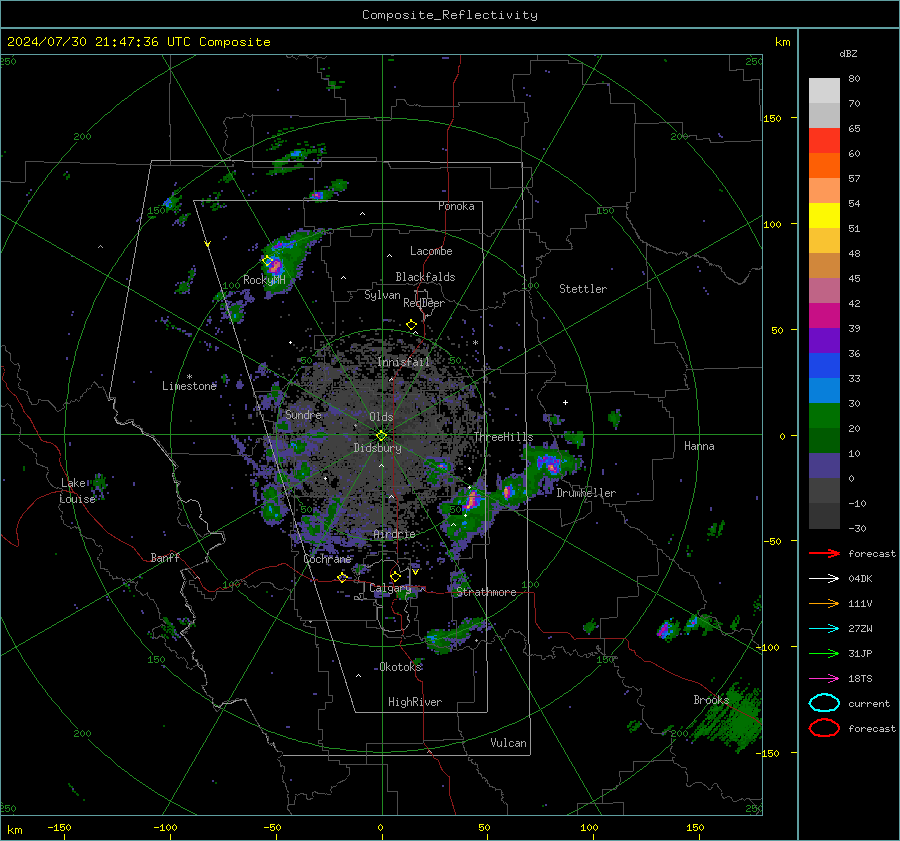Screen dimensions: 900x841
Task: Select the red 65 dBZ color swatch
Action: point(824,141)
